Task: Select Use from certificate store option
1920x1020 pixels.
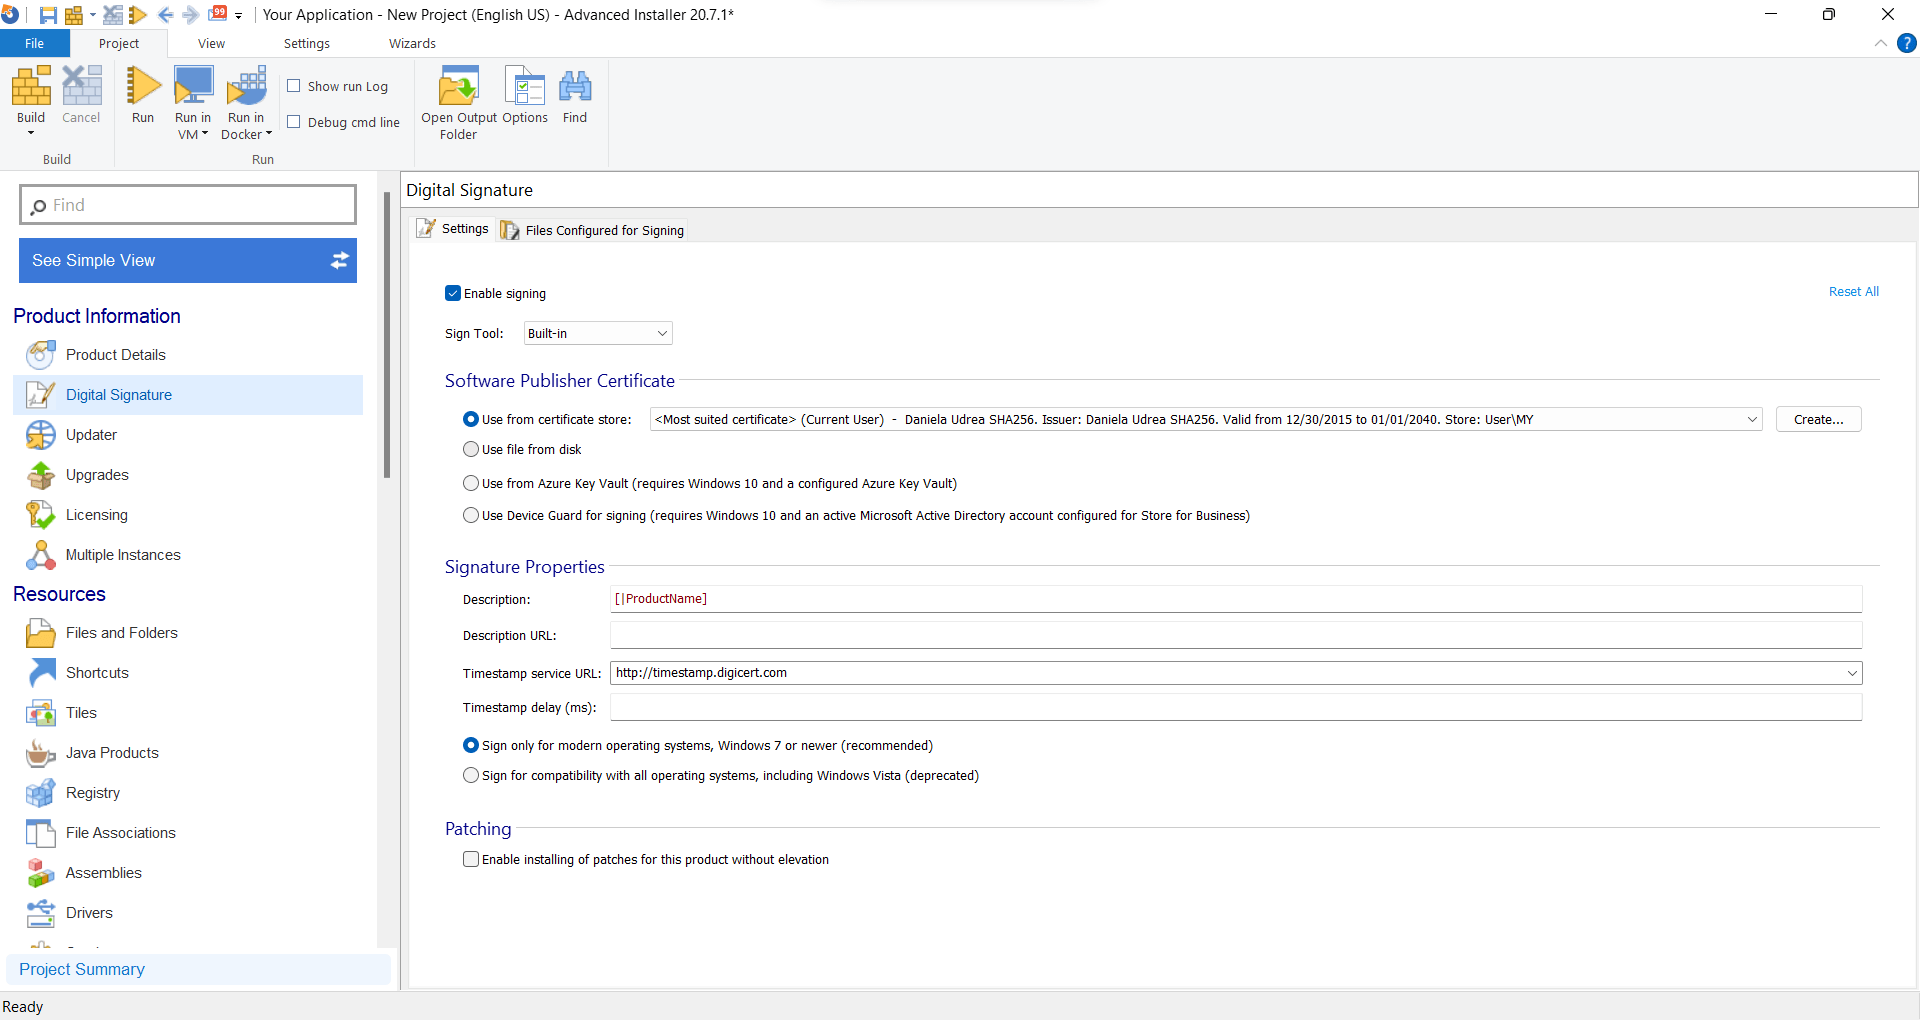Action: [x=471, y=419]
